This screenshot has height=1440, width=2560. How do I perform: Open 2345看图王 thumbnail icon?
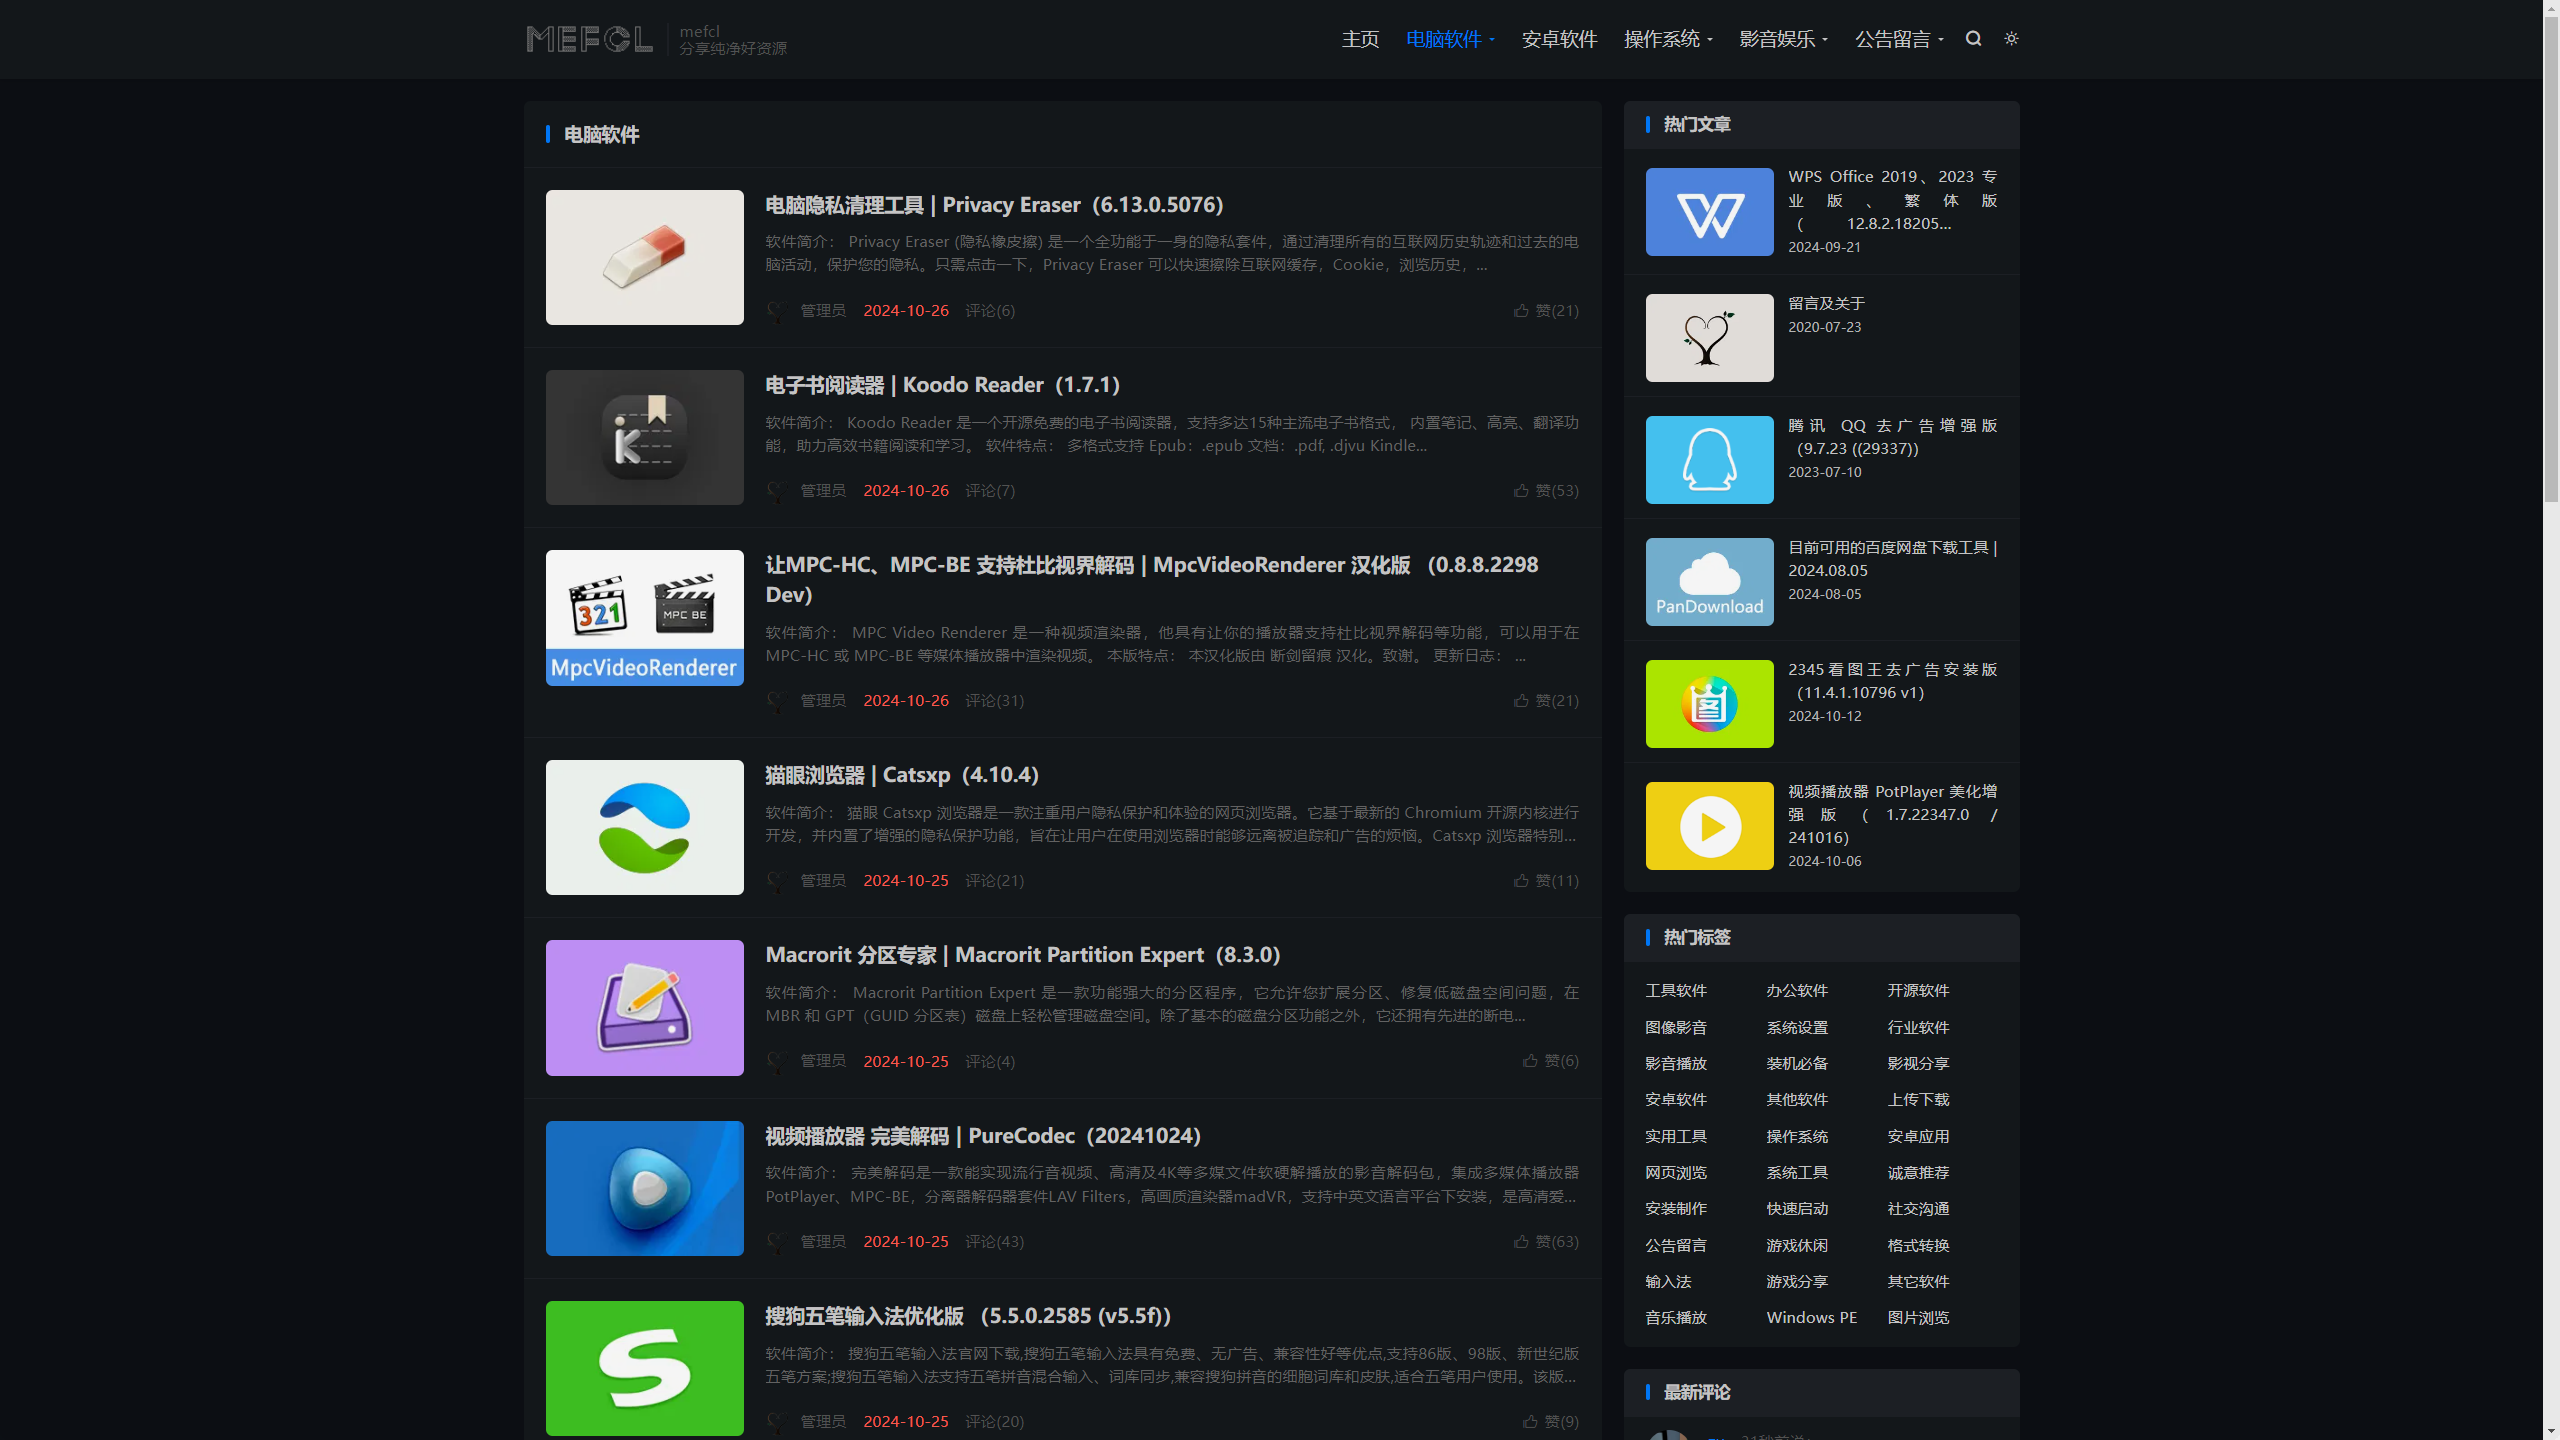(1709, 704)
